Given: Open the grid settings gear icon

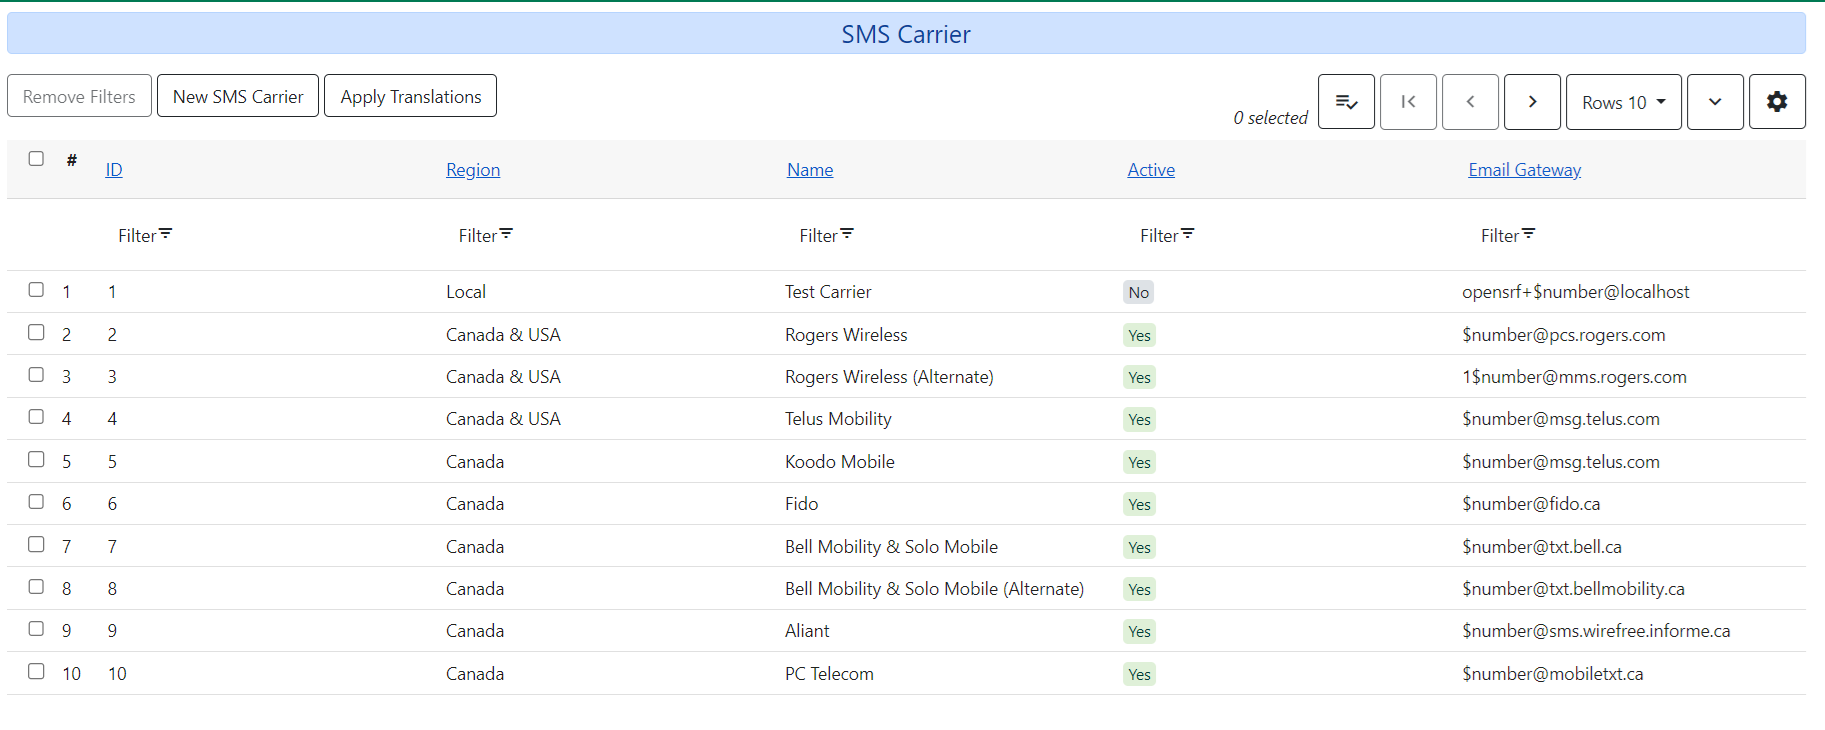Looking at the screenshot, I should pos(1776,102).
